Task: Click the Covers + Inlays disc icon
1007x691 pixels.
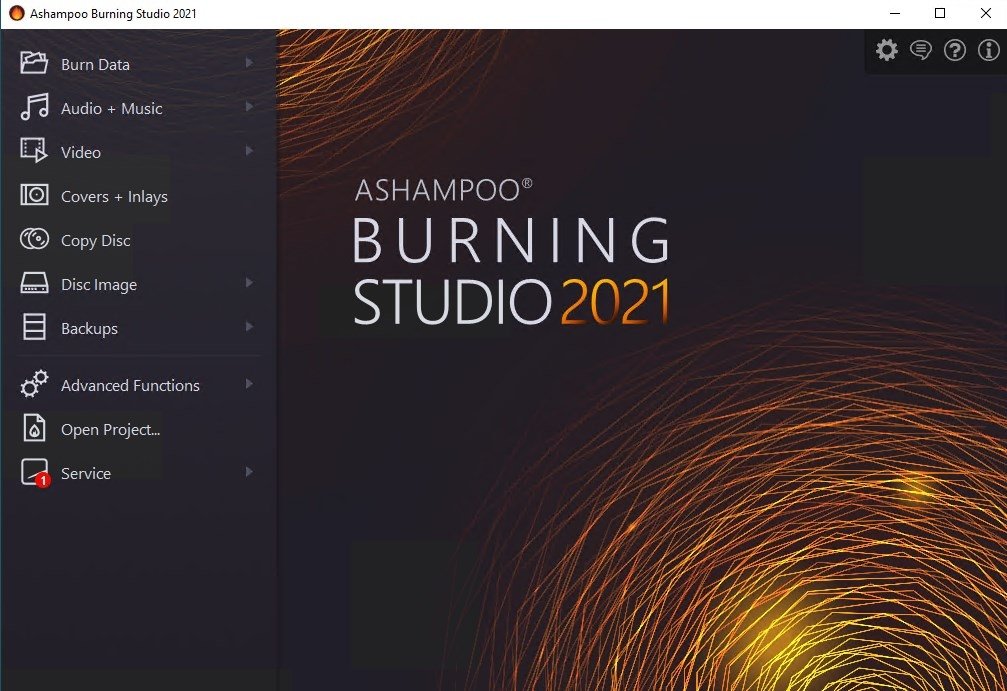Action: click(34, 195)
